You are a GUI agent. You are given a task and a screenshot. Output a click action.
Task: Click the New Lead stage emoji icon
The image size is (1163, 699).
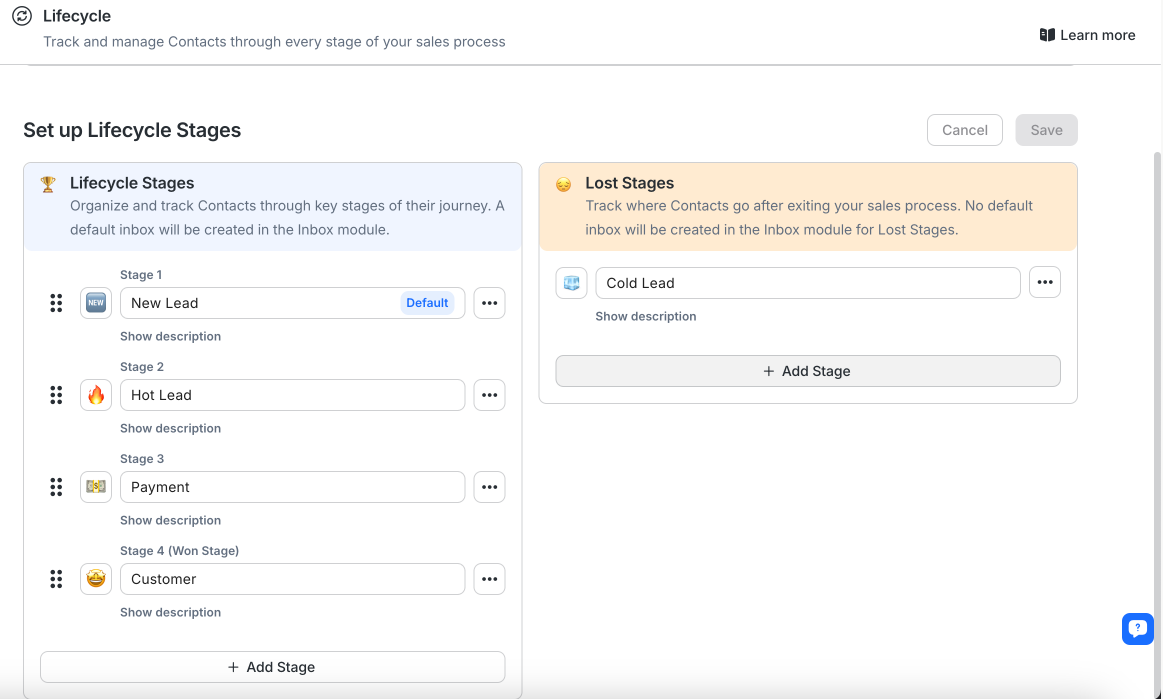[x=96, y=303]
